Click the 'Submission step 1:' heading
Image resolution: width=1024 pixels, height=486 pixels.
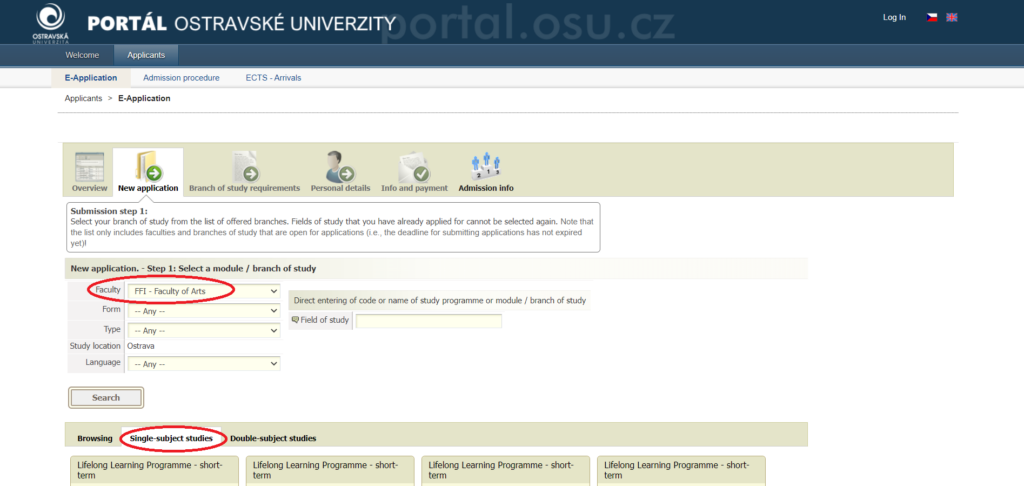109,212
